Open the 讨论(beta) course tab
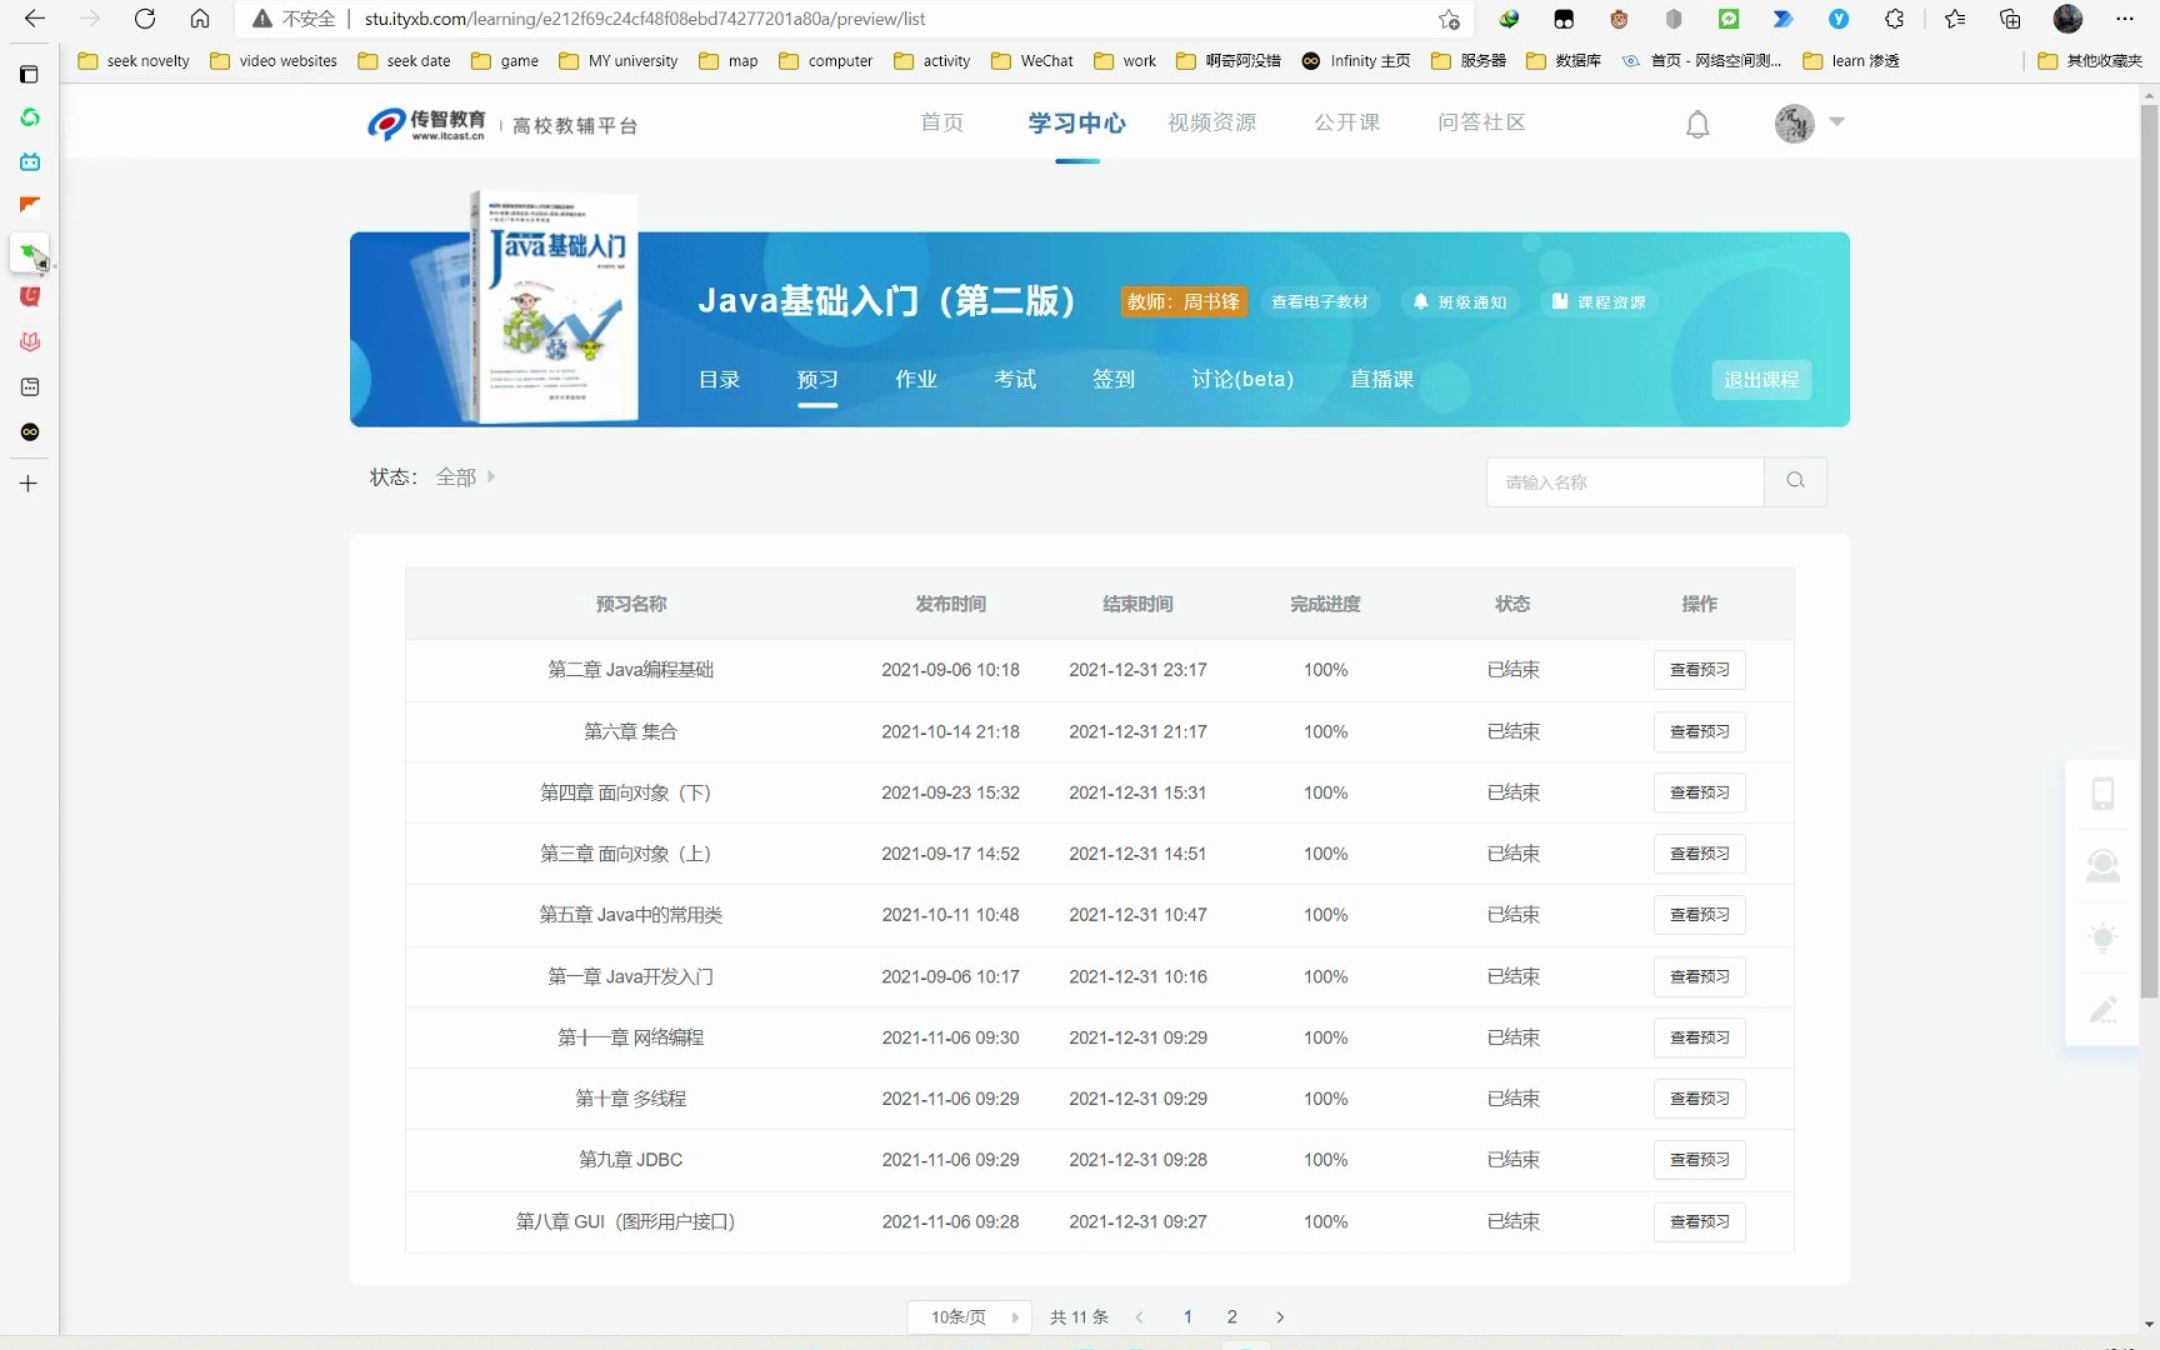 point(1242,380)
